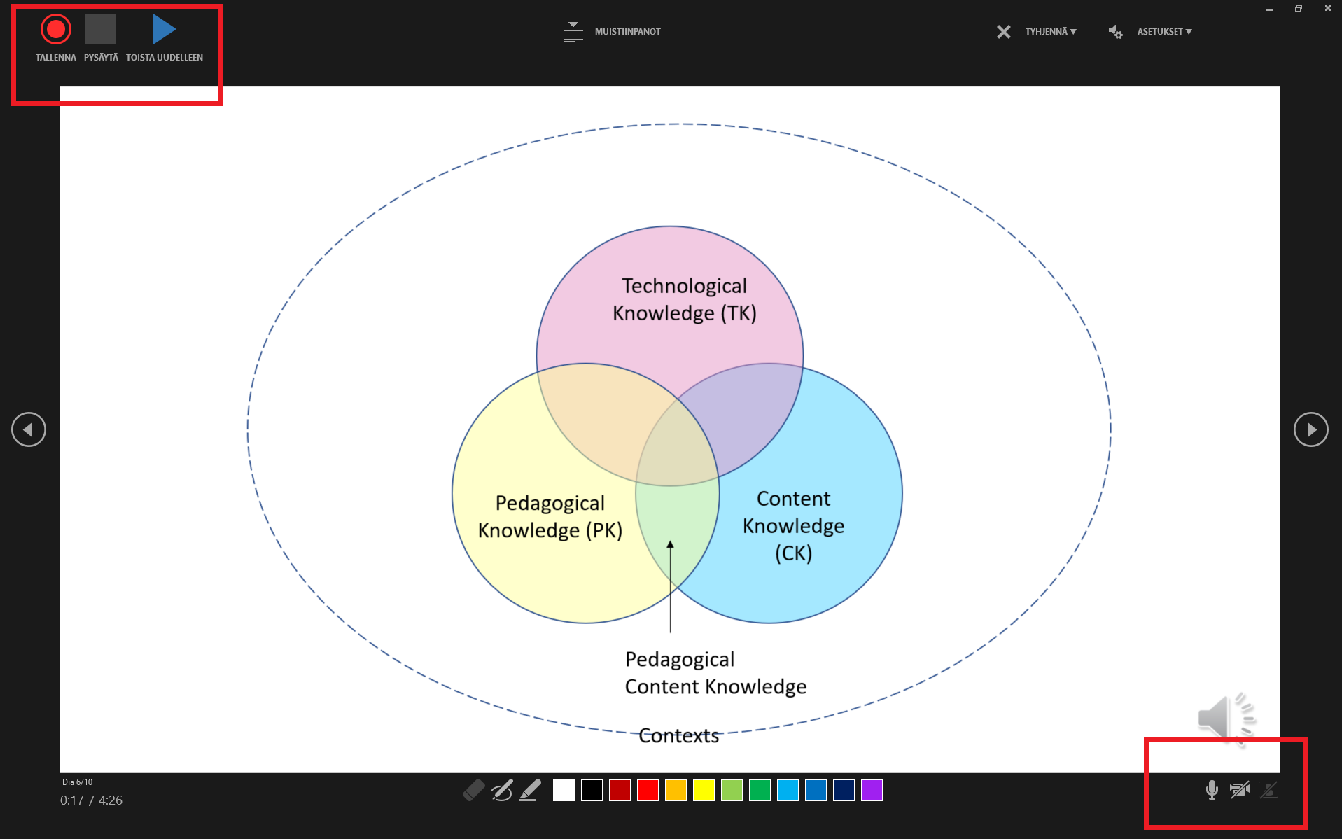The image size is (1344, 840).
Task: Select the highlighter tool
Action: pyautogui.click(x=530, y=790)
